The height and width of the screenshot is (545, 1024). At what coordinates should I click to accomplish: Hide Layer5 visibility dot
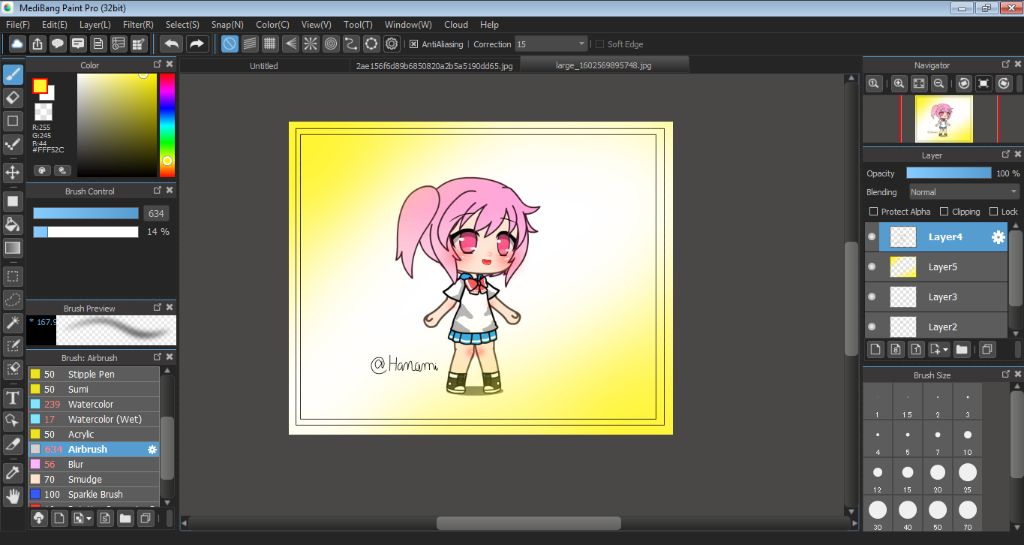[x=872, y=266]
